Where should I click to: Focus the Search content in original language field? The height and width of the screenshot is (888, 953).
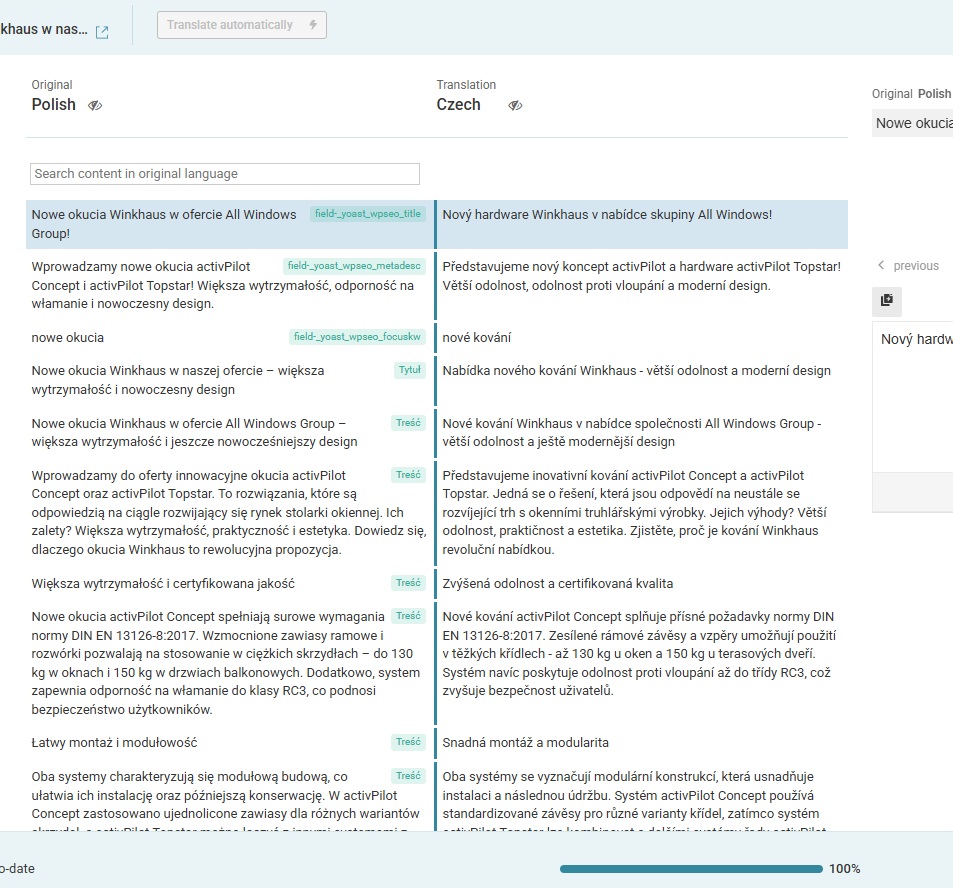click(225, 174)
